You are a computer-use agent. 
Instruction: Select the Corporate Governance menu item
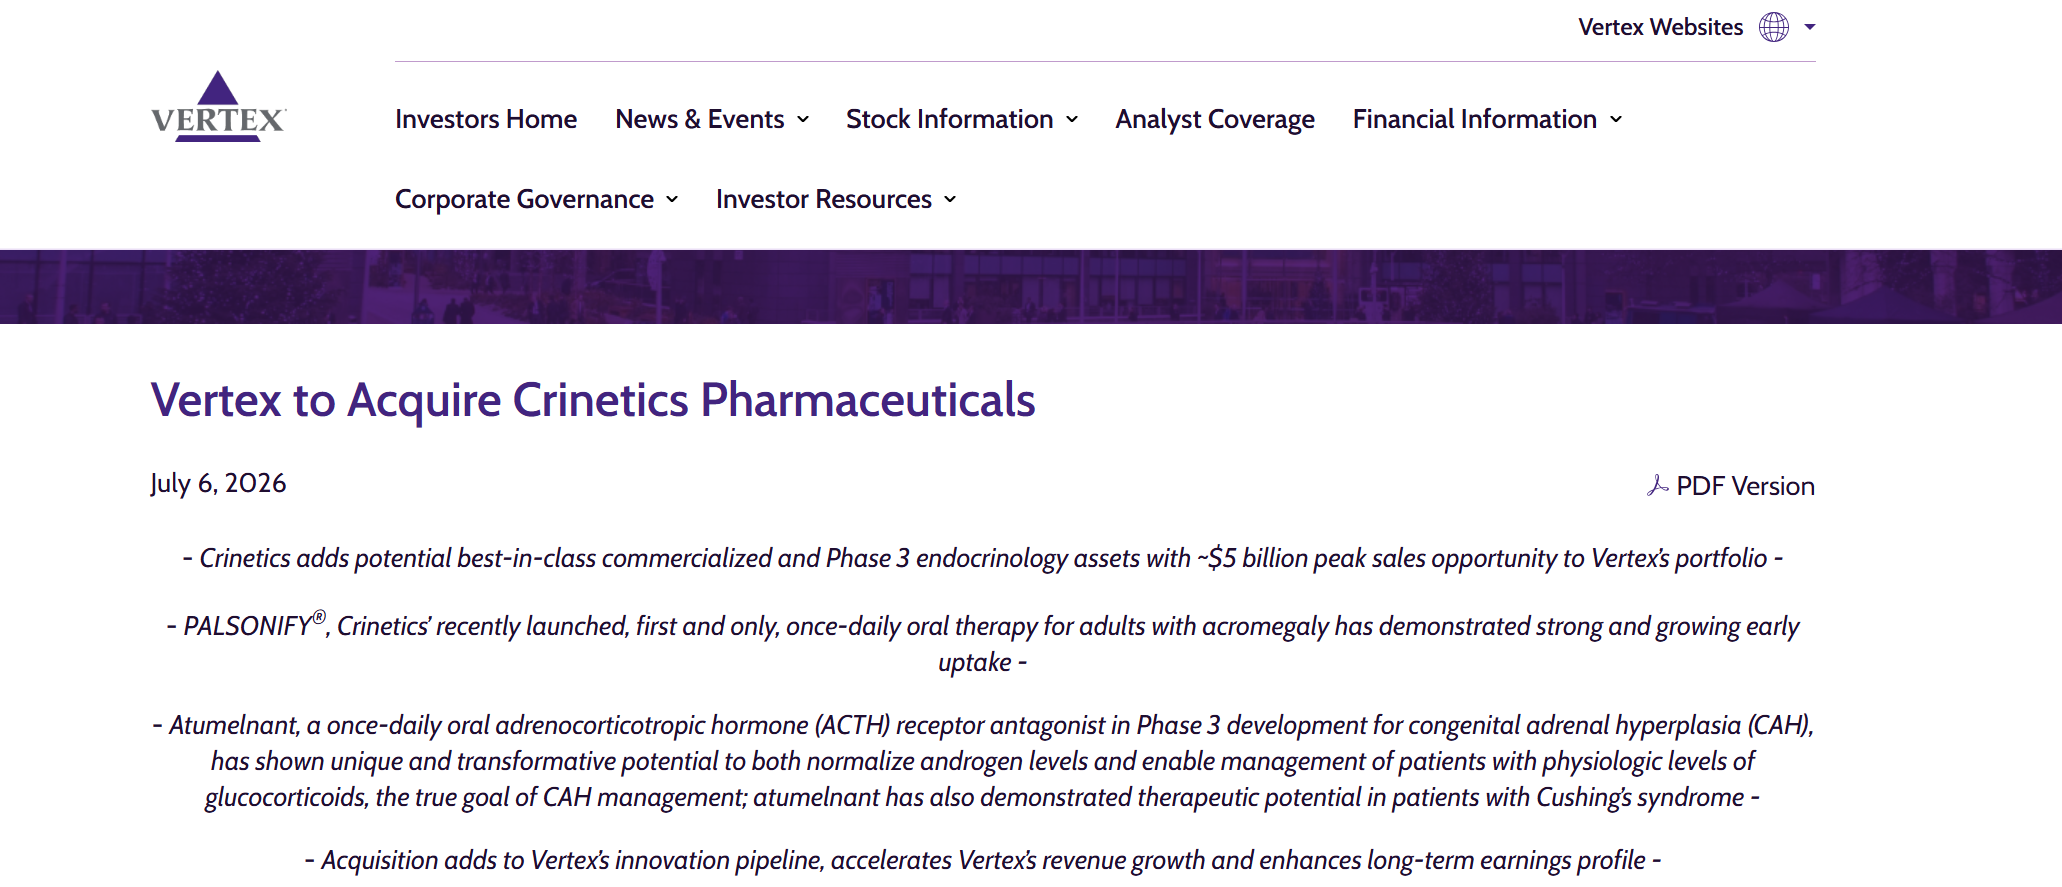click(x=524, y=199)
